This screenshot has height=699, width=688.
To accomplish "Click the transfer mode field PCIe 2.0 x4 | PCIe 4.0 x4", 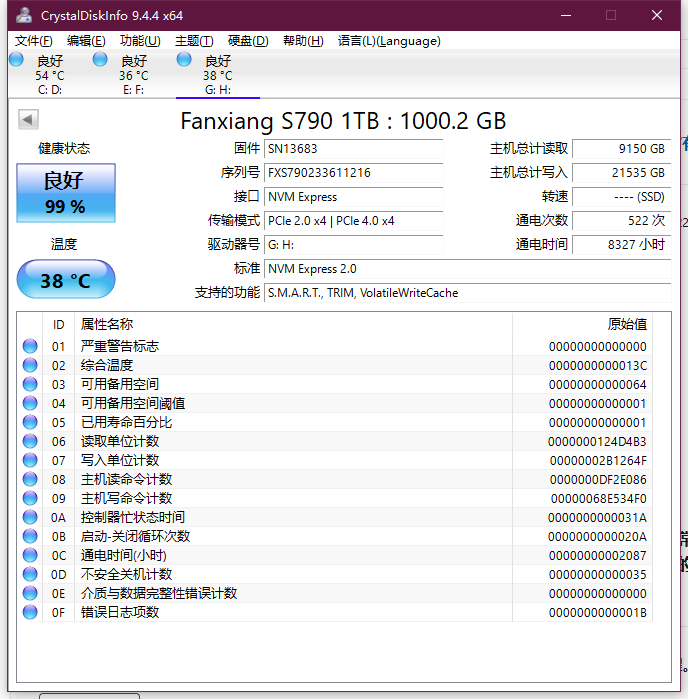I will pos(354,221).
